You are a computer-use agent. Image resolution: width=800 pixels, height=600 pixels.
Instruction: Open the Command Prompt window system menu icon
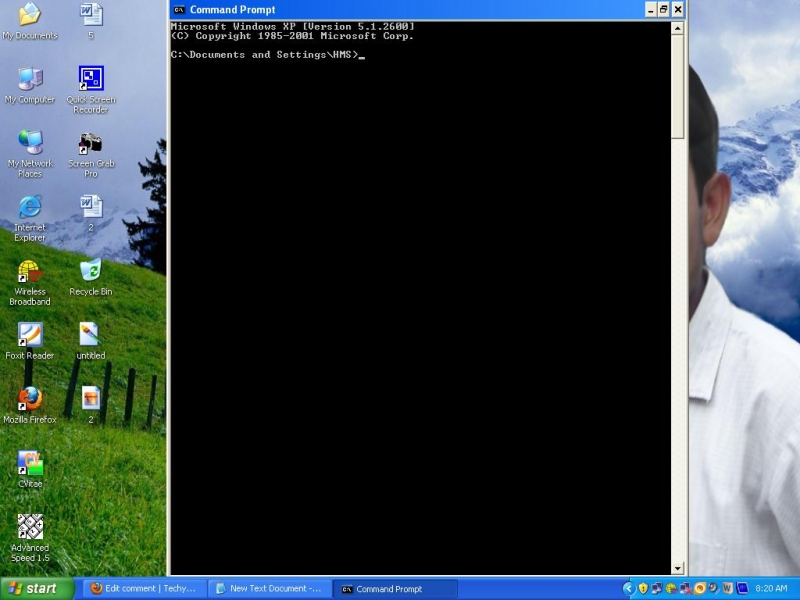tap(179, 10)
